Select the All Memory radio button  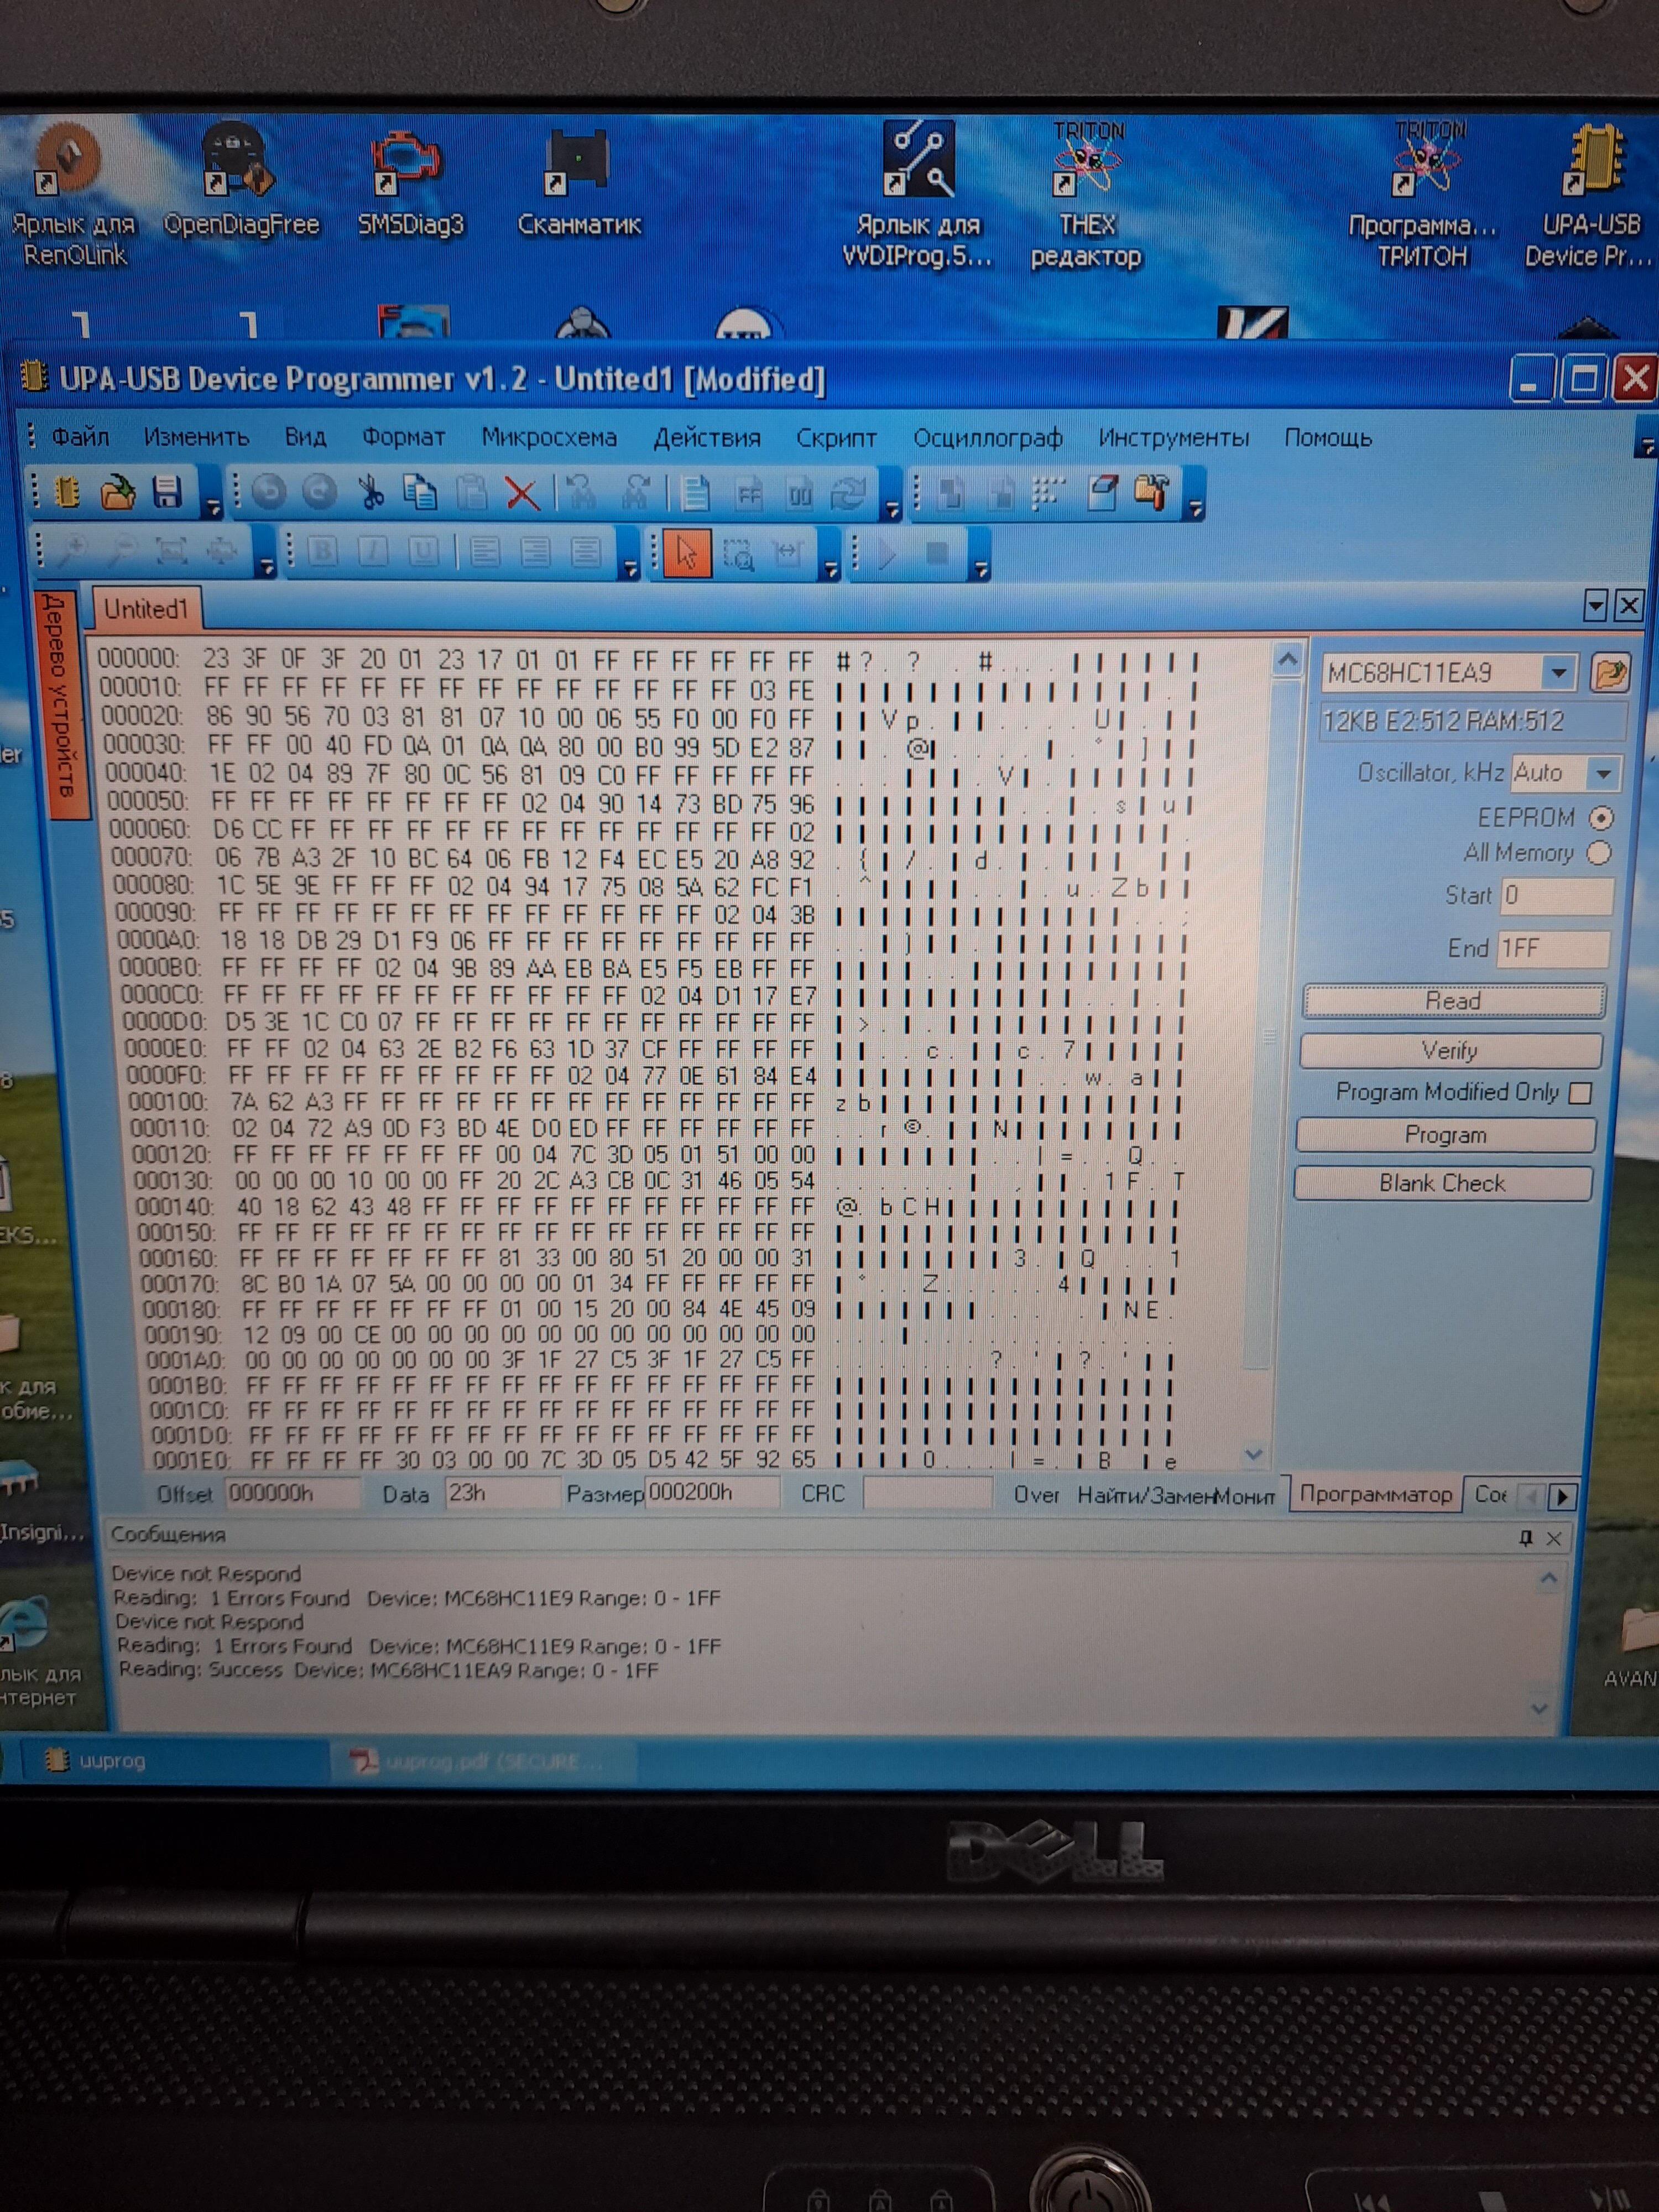pyautogui.click(x=1599, y=853)
